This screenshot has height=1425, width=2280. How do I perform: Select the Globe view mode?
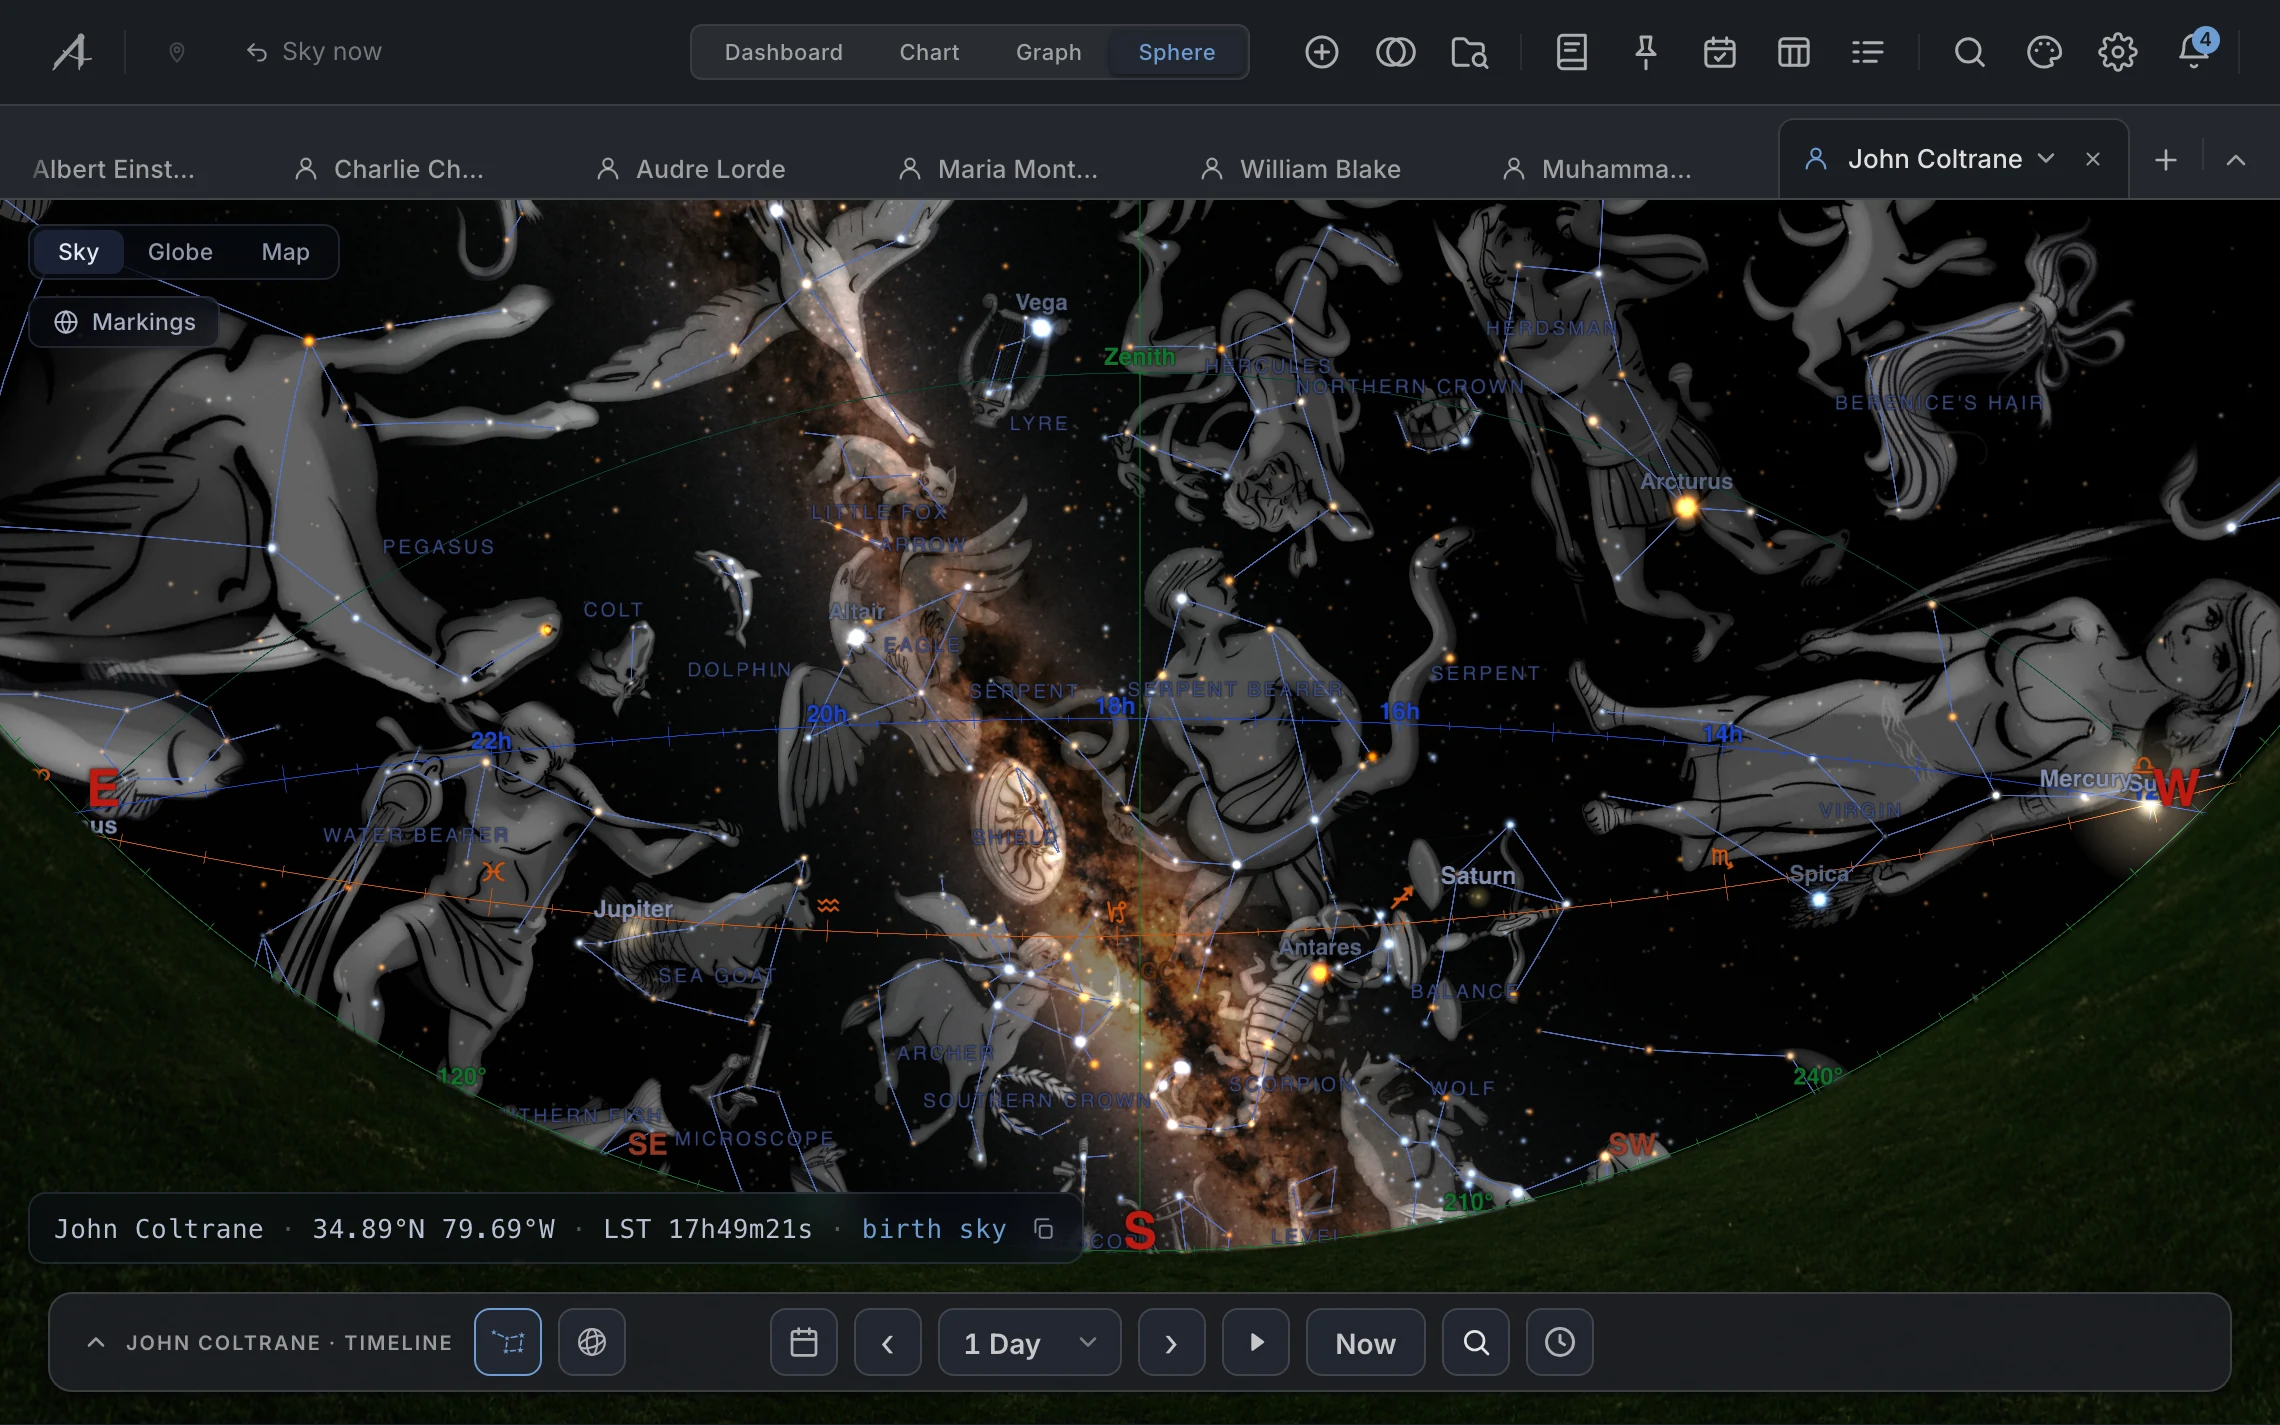point(180,252)
